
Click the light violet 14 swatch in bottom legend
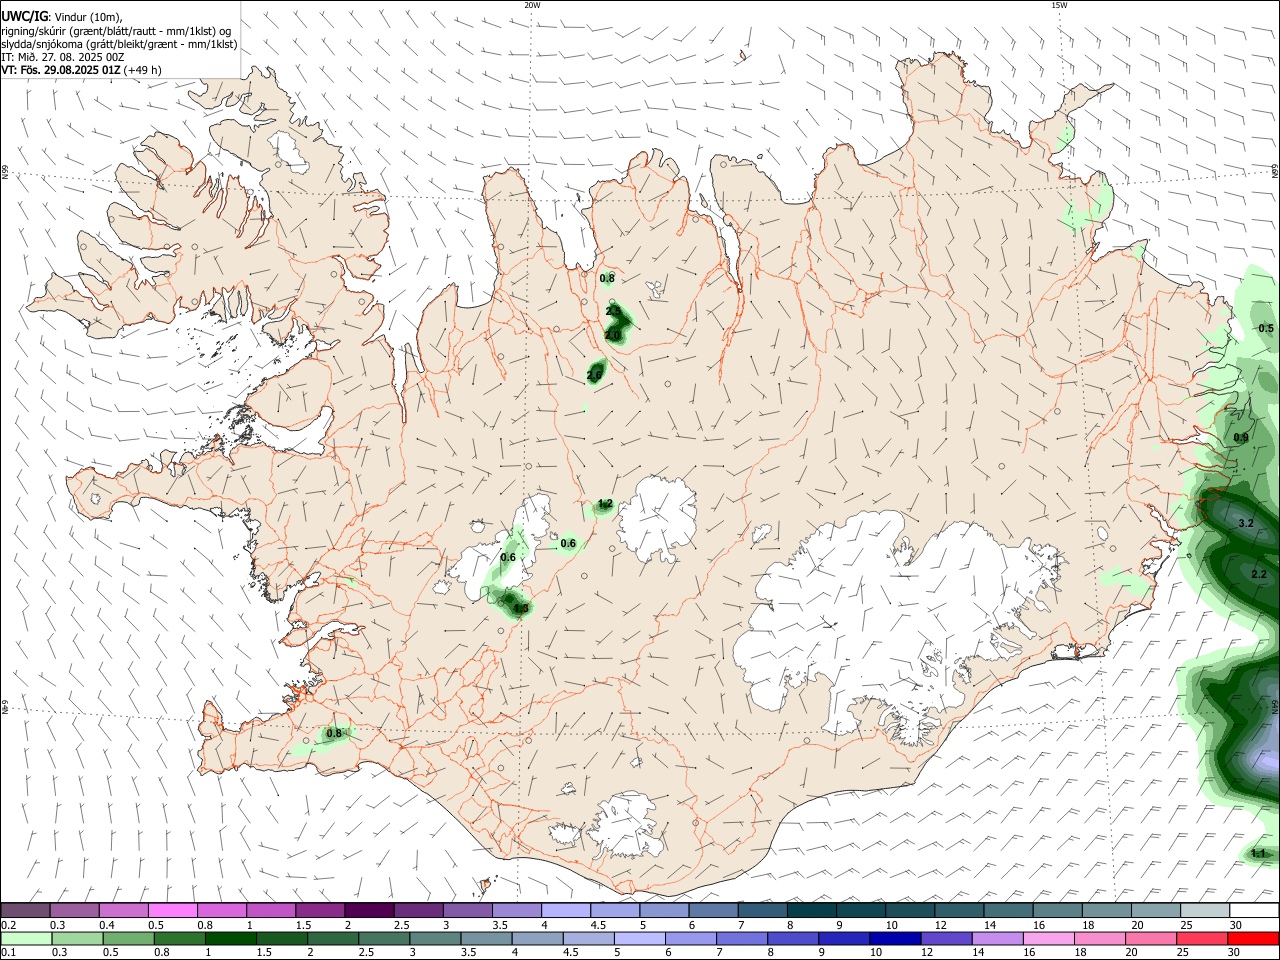click(x=996, y=938)
